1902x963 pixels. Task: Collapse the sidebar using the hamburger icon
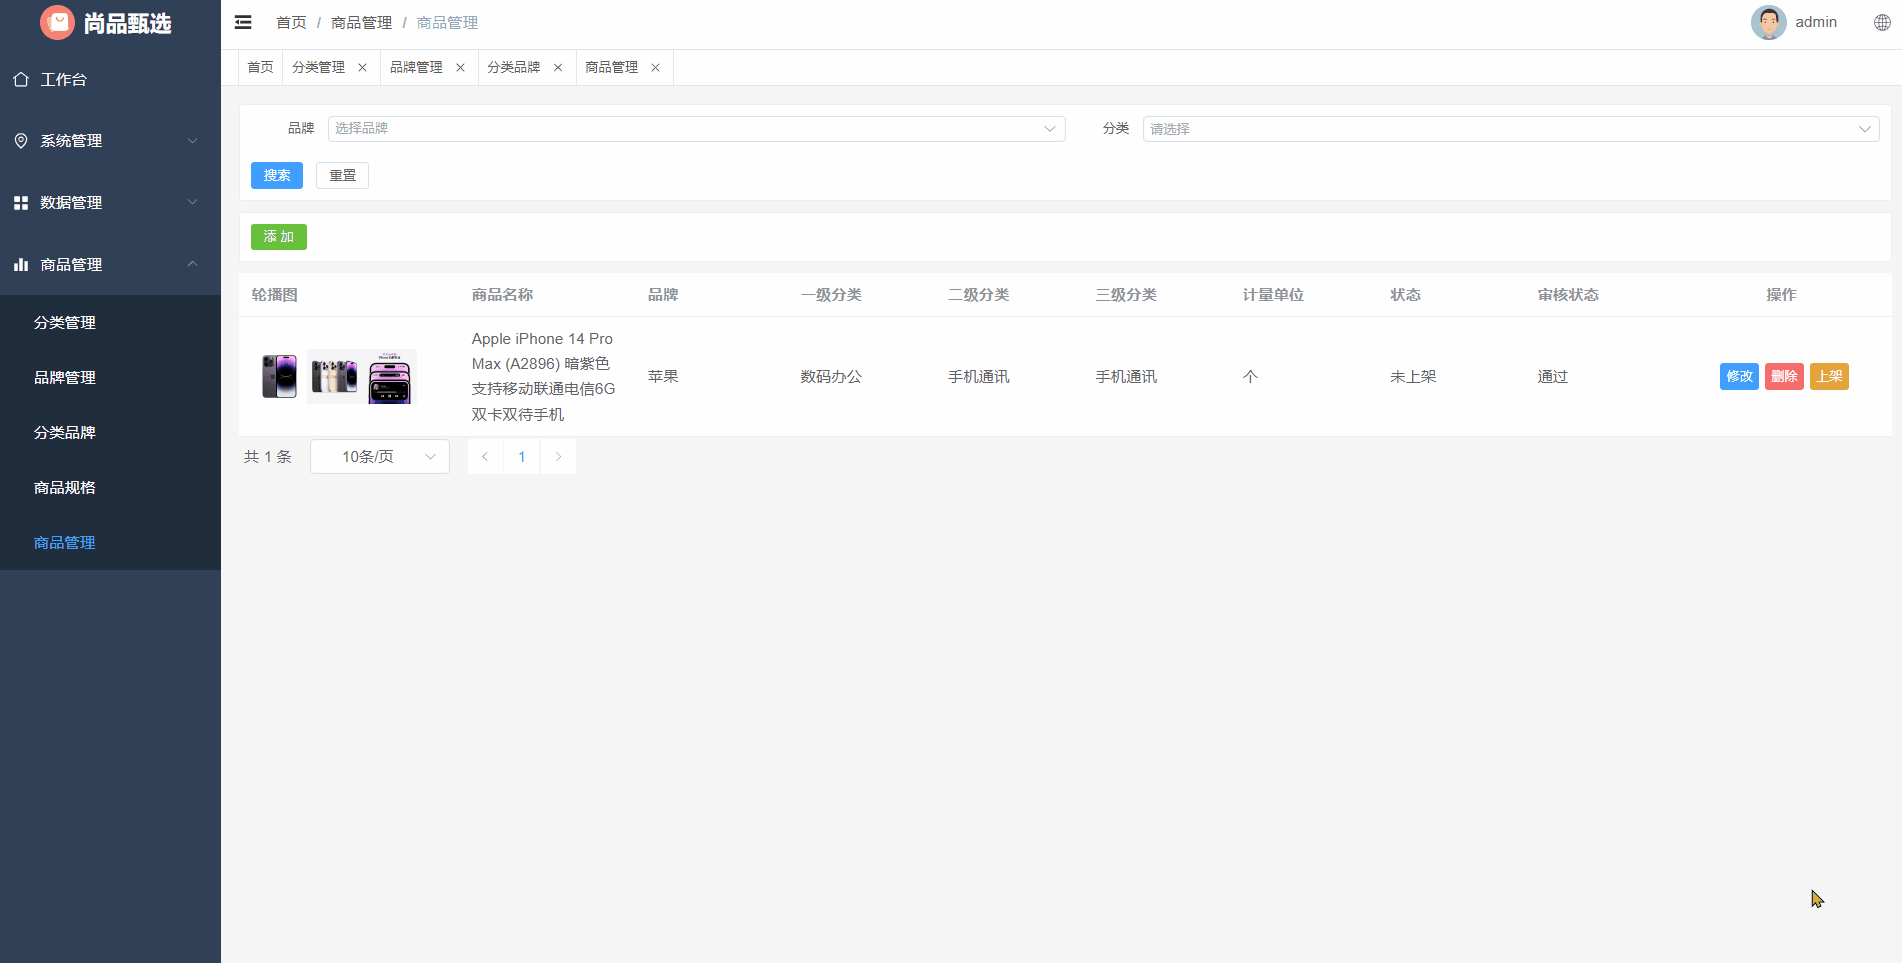click(242, 22)
